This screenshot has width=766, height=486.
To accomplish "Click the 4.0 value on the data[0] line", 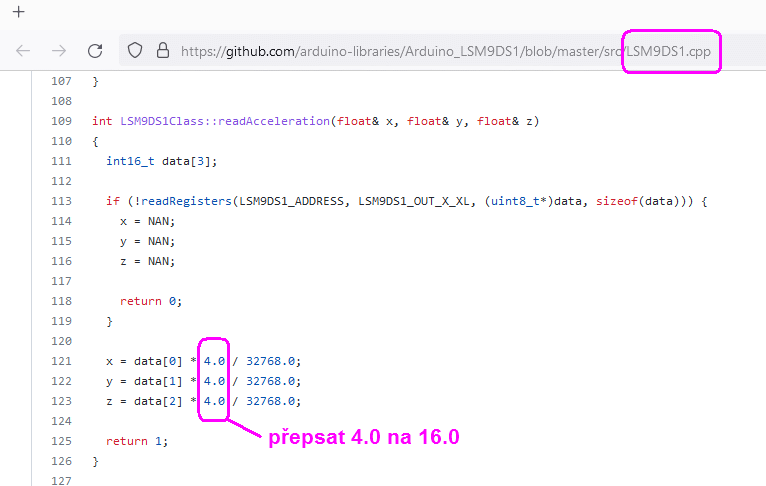I will (x=214, y=361).
